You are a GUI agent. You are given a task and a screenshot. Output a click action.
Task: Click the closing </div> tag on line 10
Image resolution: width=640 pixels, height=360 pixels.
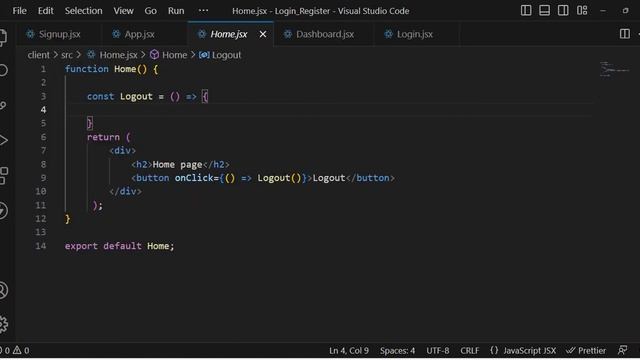[x=125, y=191]
